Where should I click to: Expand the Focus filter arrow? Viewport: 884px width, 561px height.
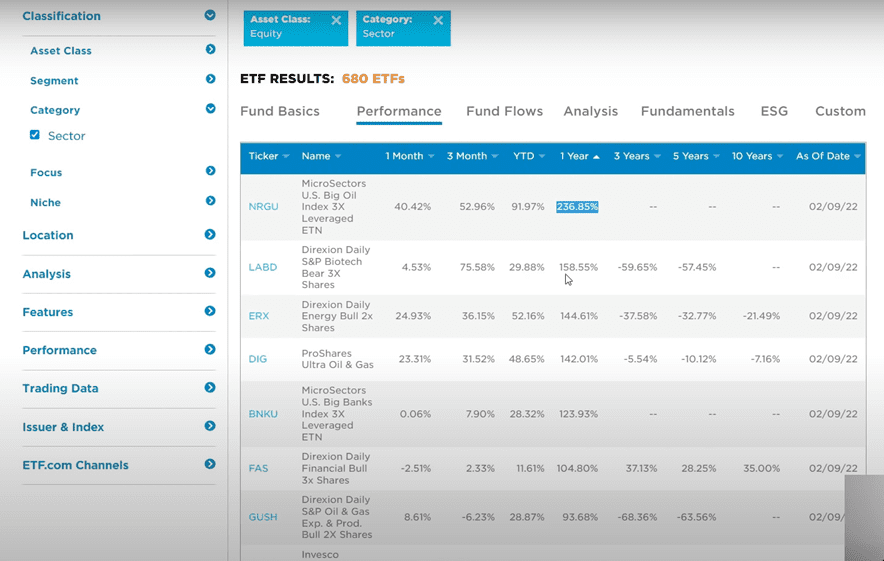(210, 171)
